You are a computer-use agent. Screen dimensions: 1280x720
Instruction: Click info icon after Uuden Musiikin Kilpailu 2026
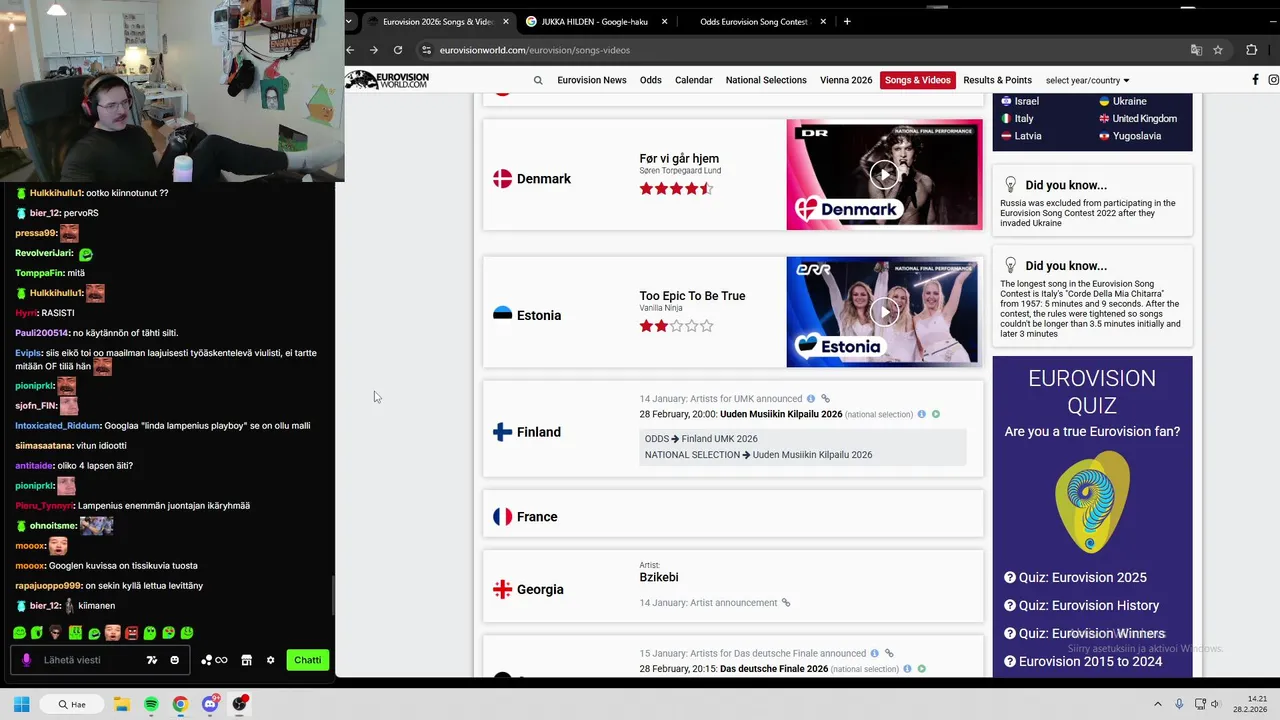[x=922, y=414]
